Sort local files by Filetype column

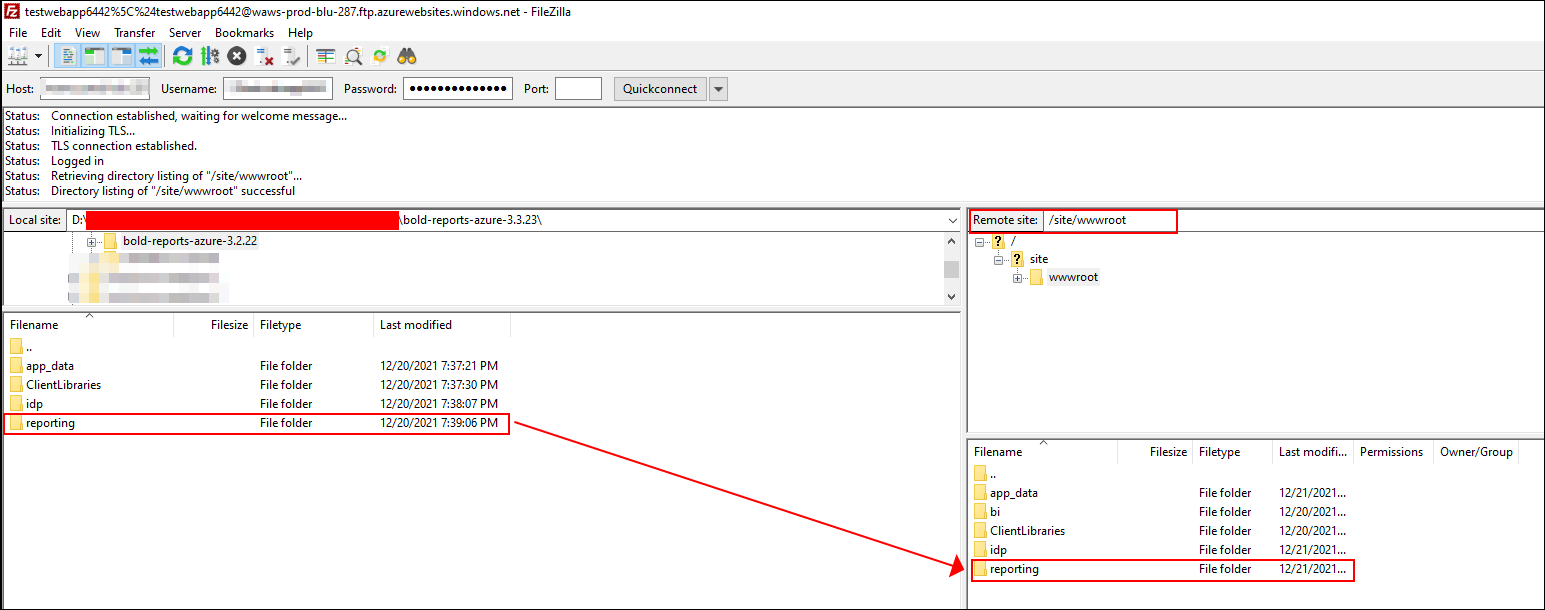[x=313, y=325]
